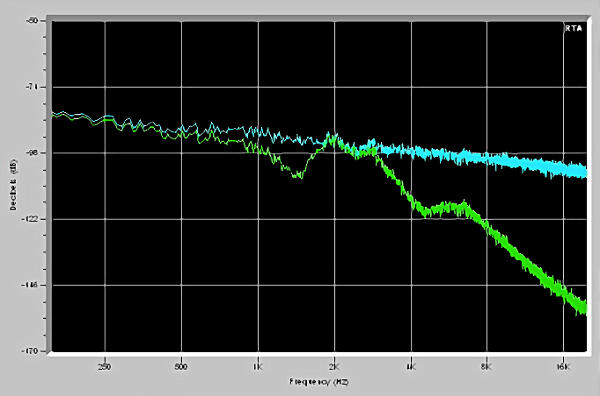This screenshot has width=600, height=396.
Task: Click the -98 value on the decibel axis
Action: [33, 153]
